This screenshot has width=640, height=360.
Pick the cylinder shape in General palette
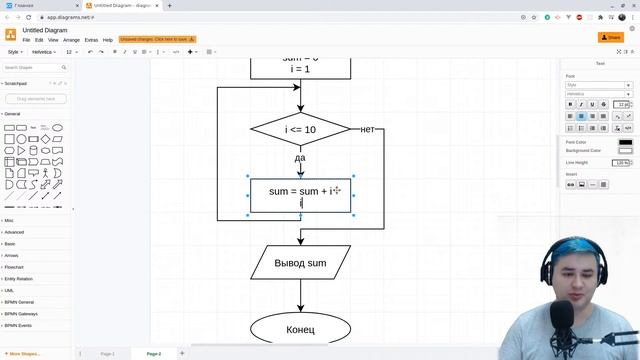pos(33,150)
